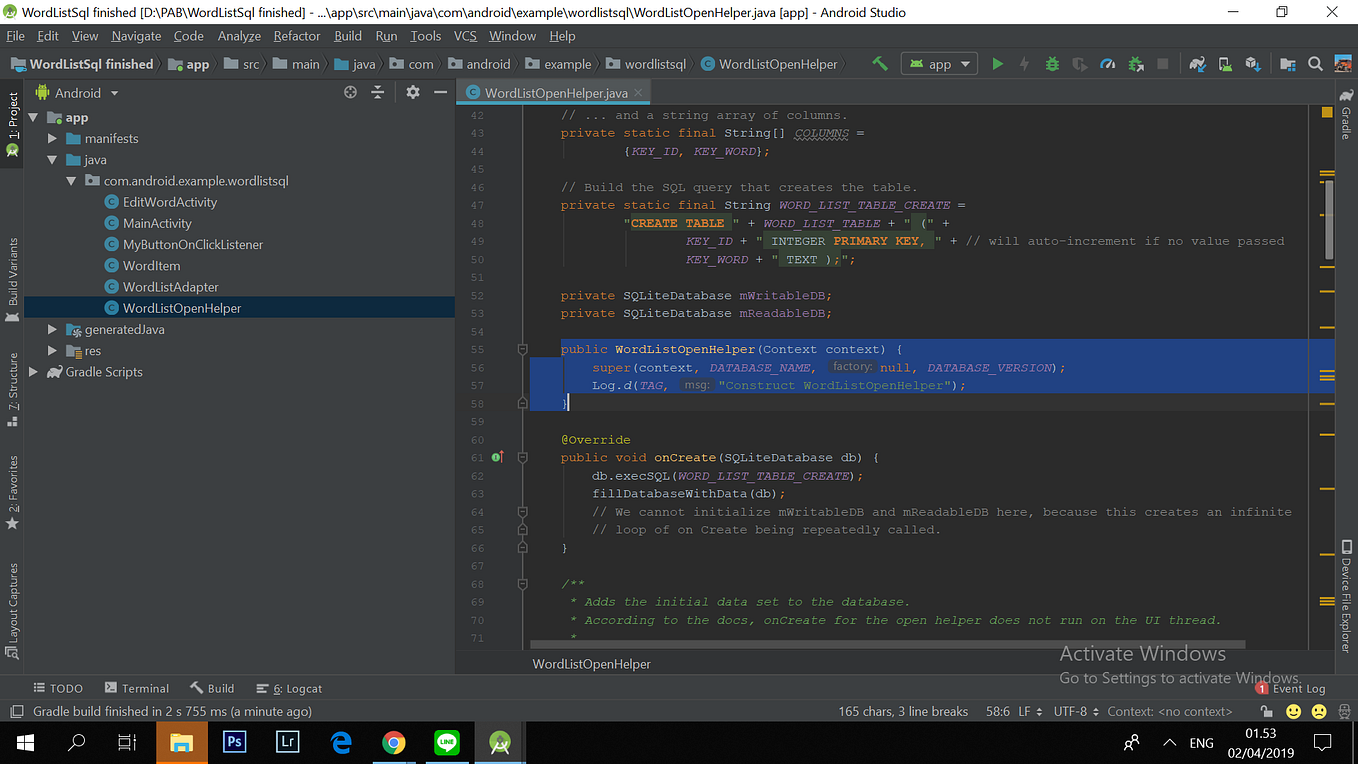Debug the app with the bug icon
The image size is (1358, 764).
coord(1051,63)
